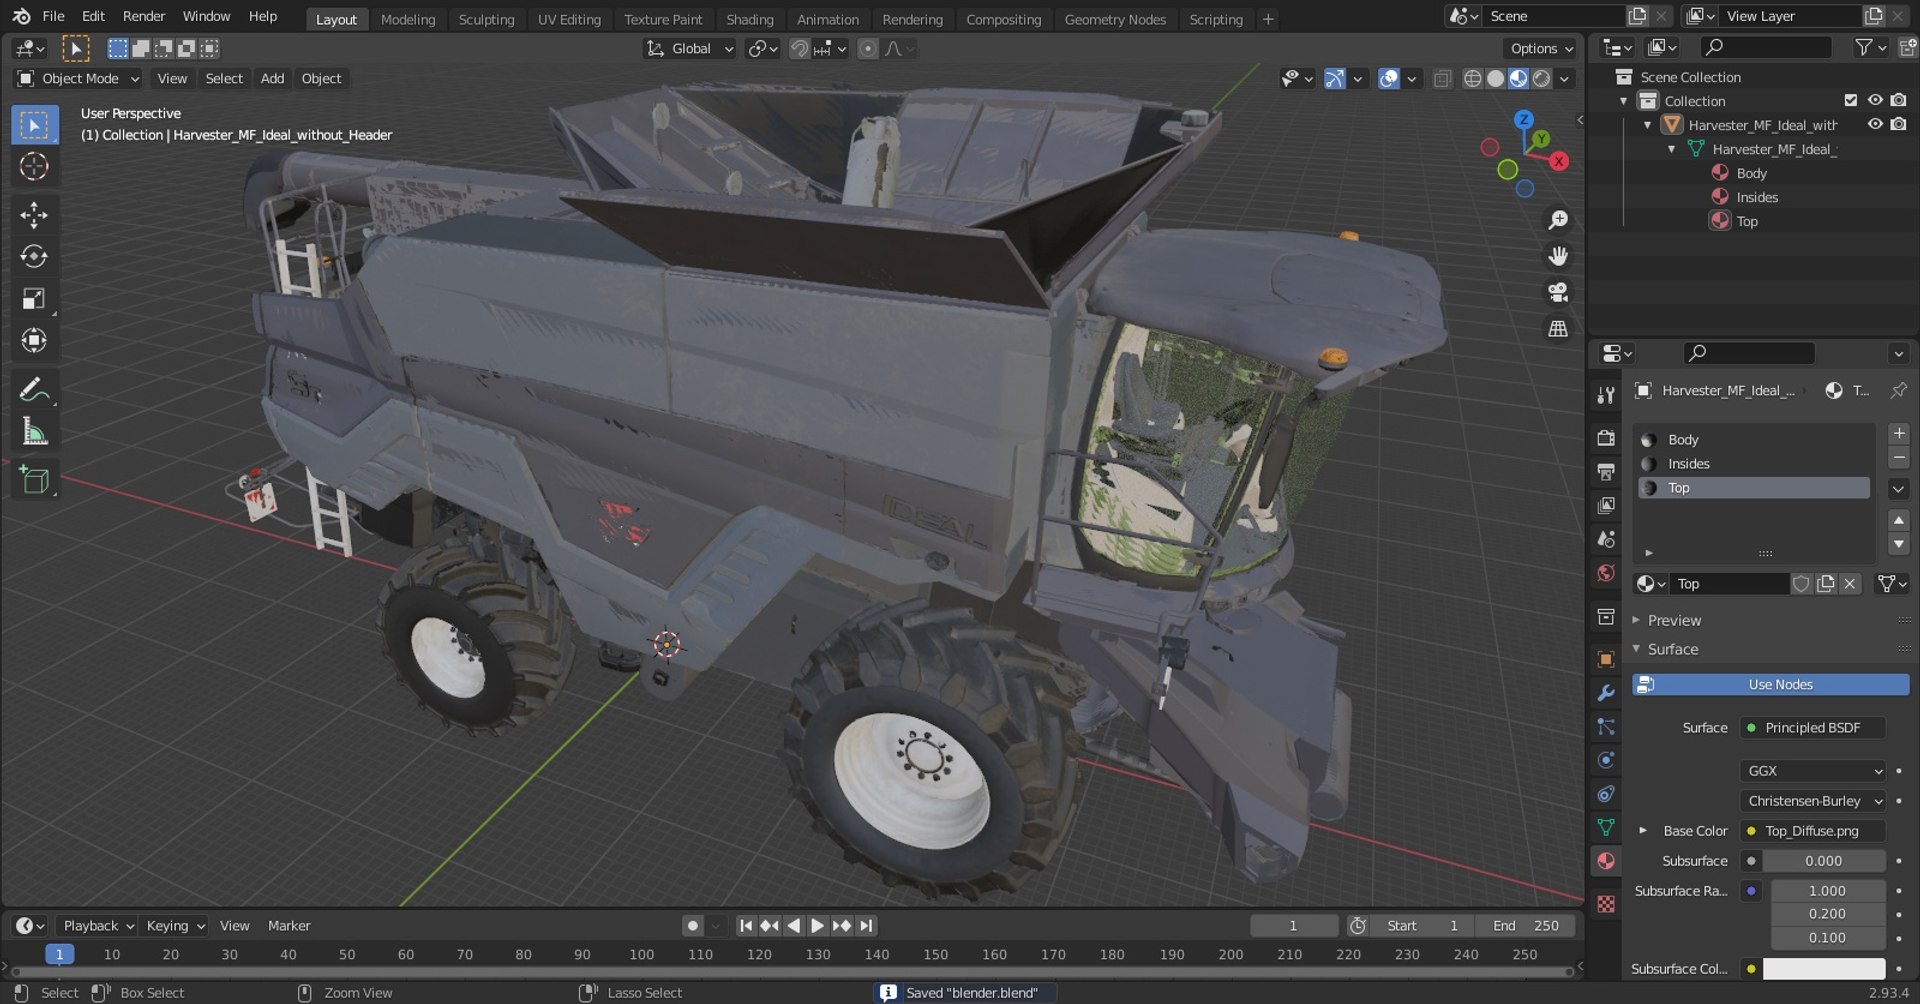Open the Modifiers properties tab
The width and height of the screenshot is (1920, 1004).
1606,693
